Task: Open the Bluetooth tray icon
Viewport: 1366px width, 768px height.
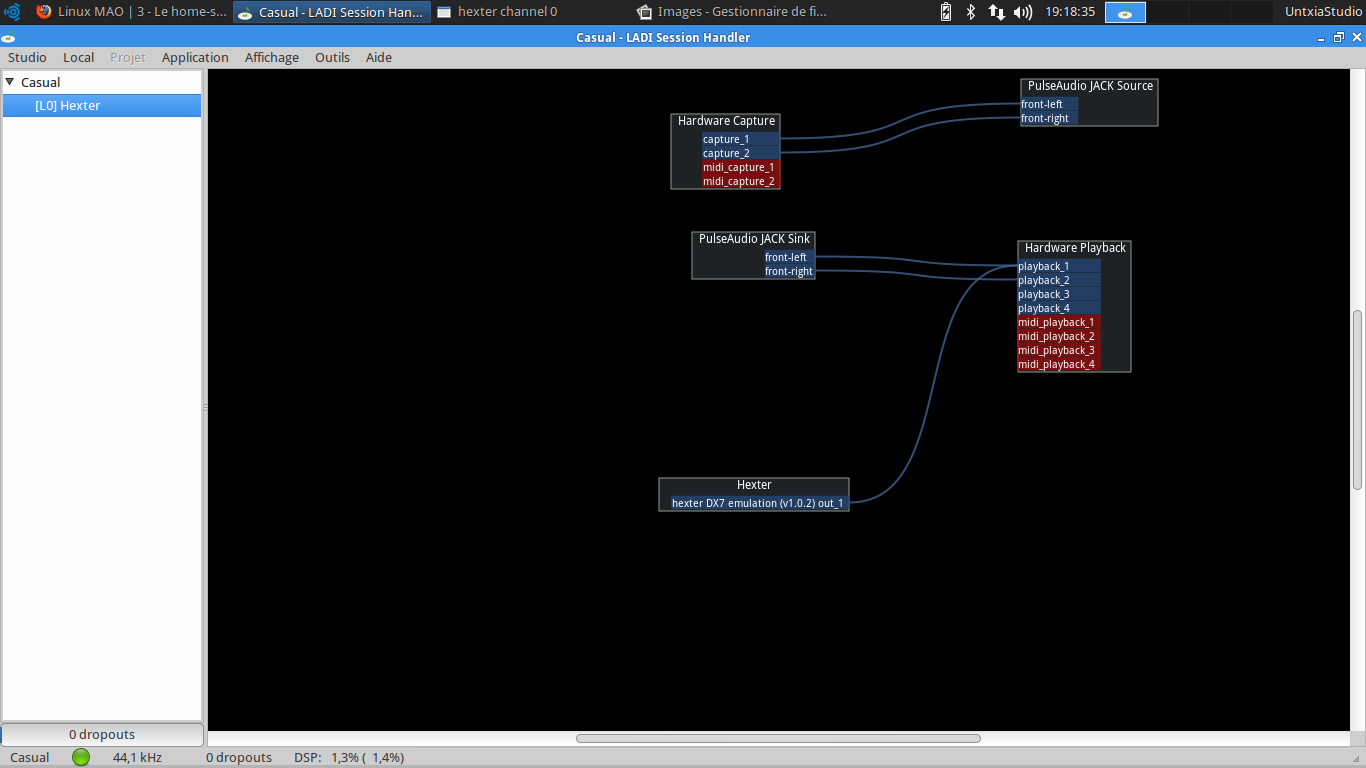Action: tap(970, 12)
